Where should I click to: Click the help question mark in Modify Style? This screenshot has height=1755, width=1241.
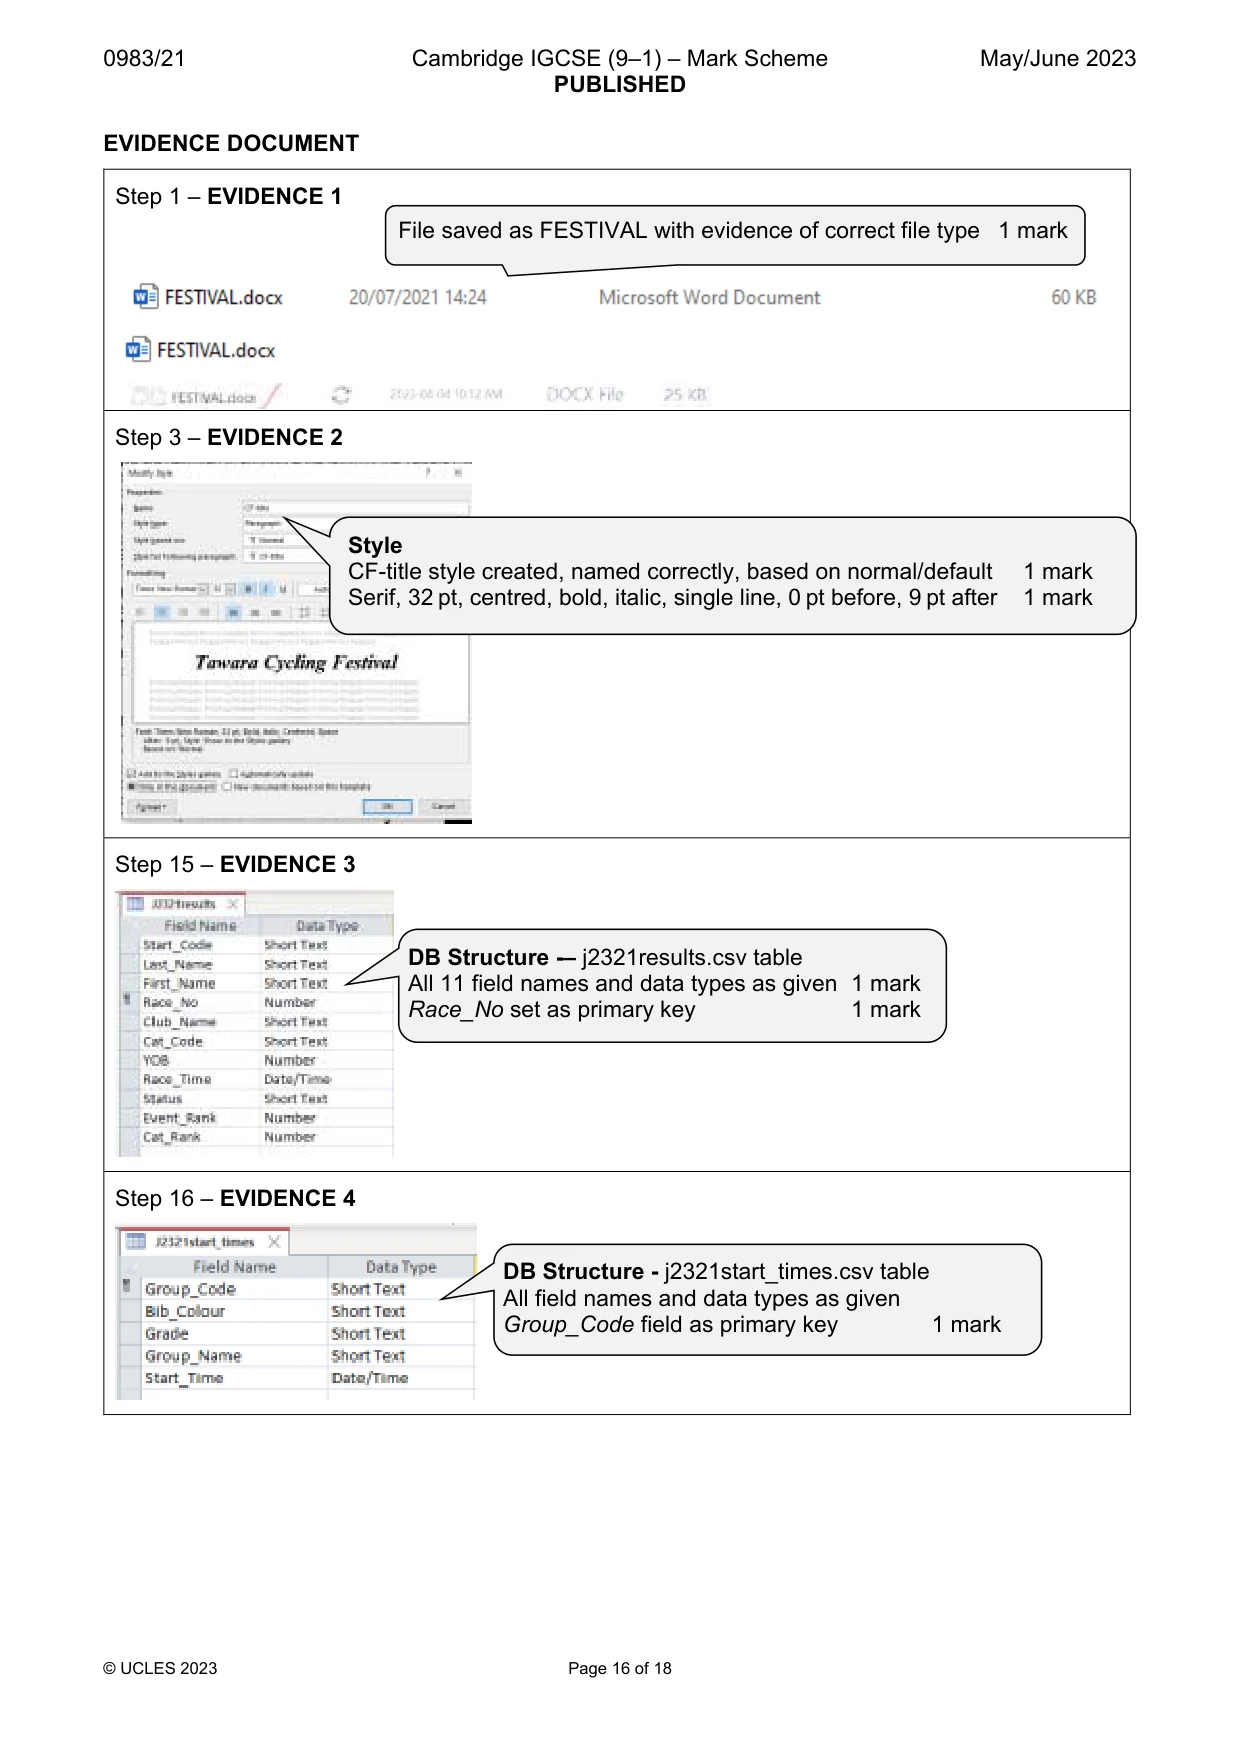428,472
